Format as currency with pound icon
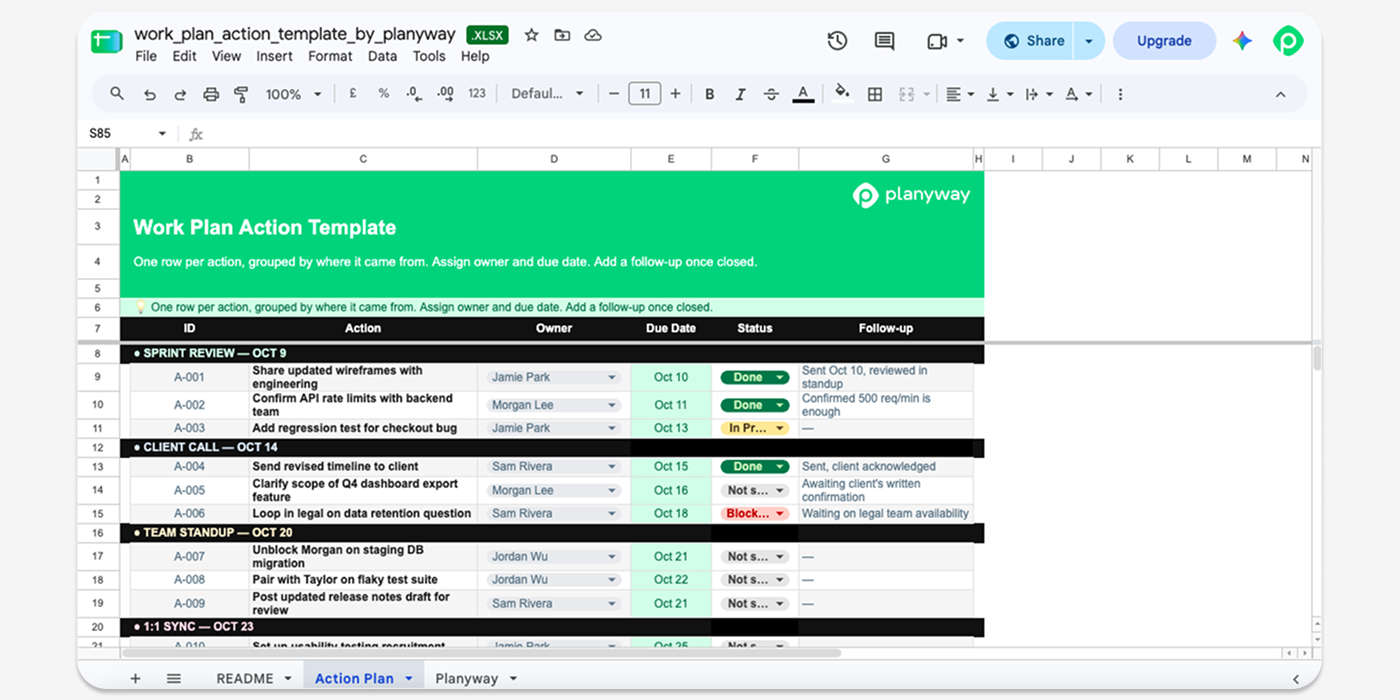The width and height of the screenshot is (1400, 700). click(353, 93)
